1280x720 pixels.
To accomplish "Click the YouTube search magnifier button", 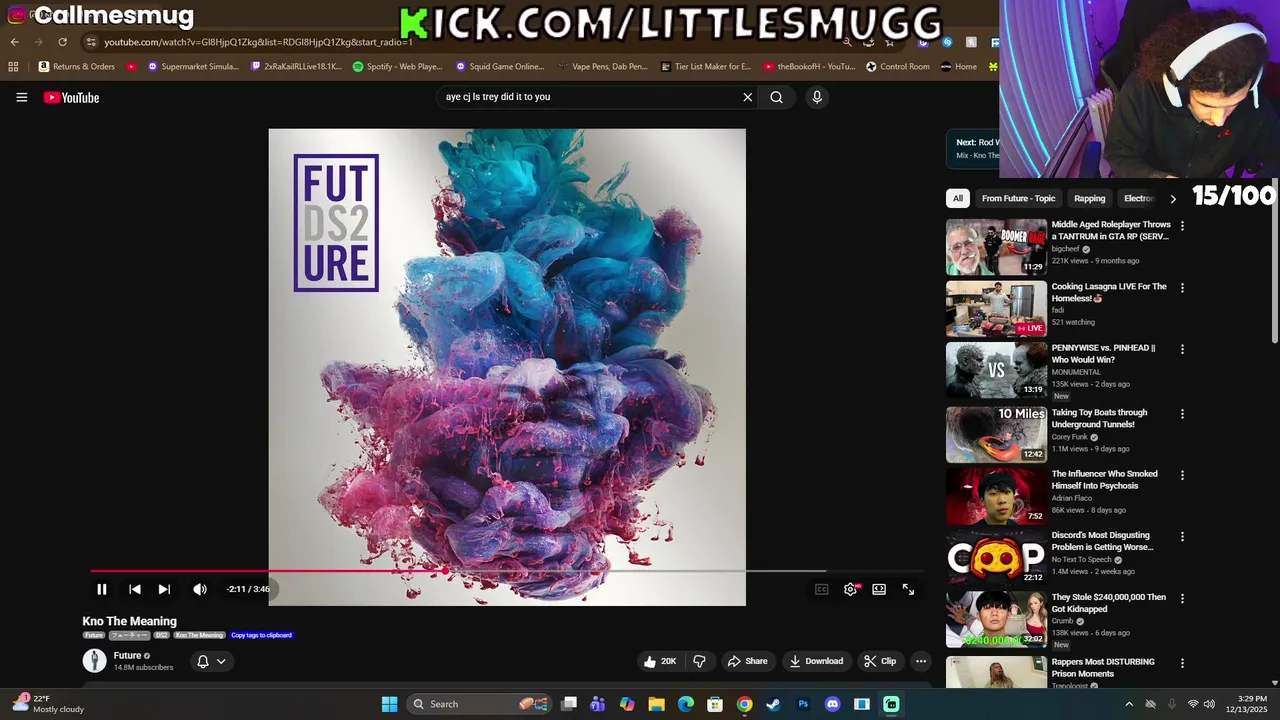I will 776,97.
